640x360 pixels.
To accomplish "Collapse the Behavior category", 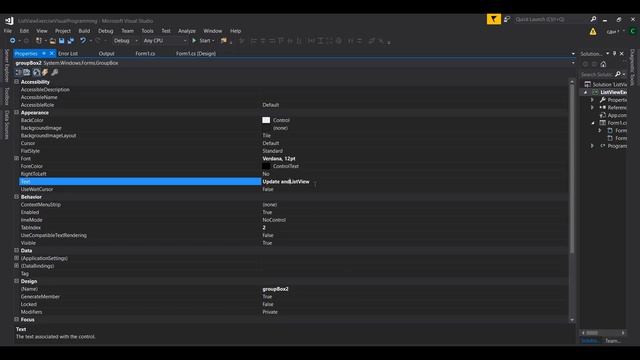I will point(17,197).
